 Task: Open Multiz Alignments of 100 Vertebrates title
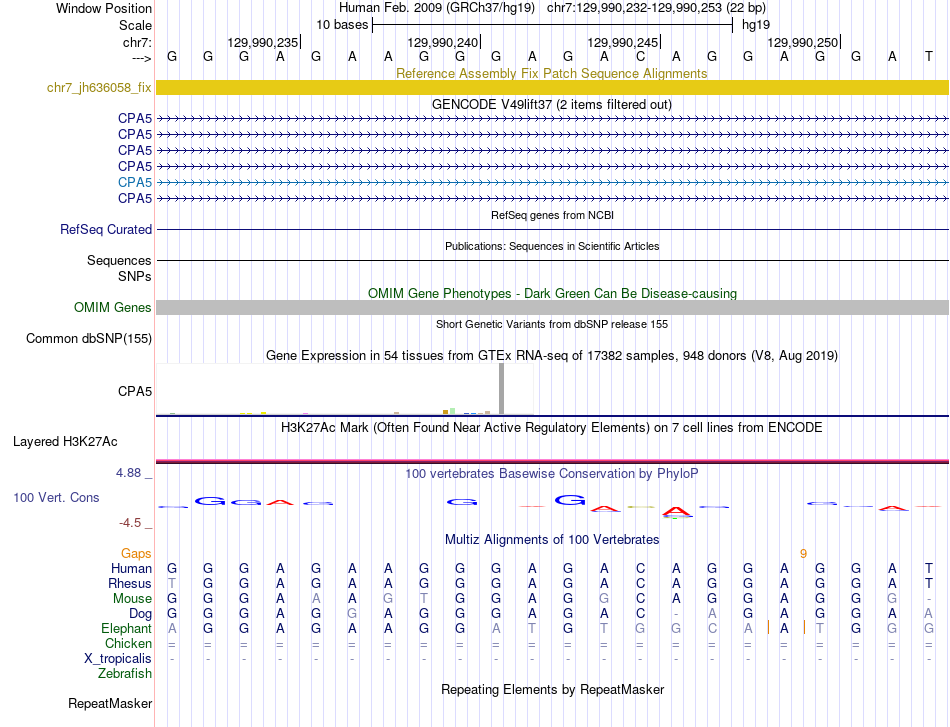click(552, 539)
